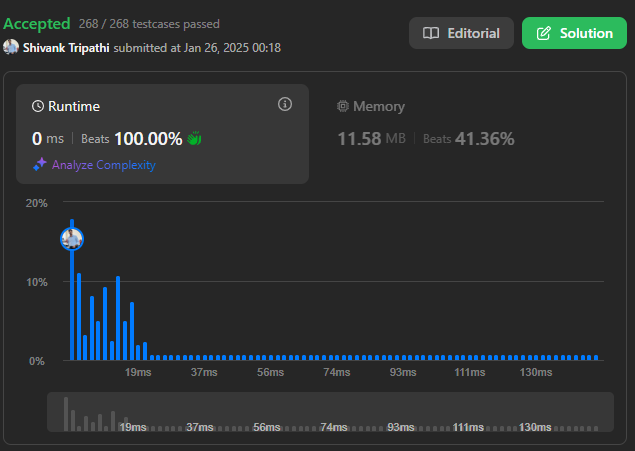The height and width of the screenshot is (451, 635).
Task: Click the 0 ms runtime value
Action: coord(48,139)
